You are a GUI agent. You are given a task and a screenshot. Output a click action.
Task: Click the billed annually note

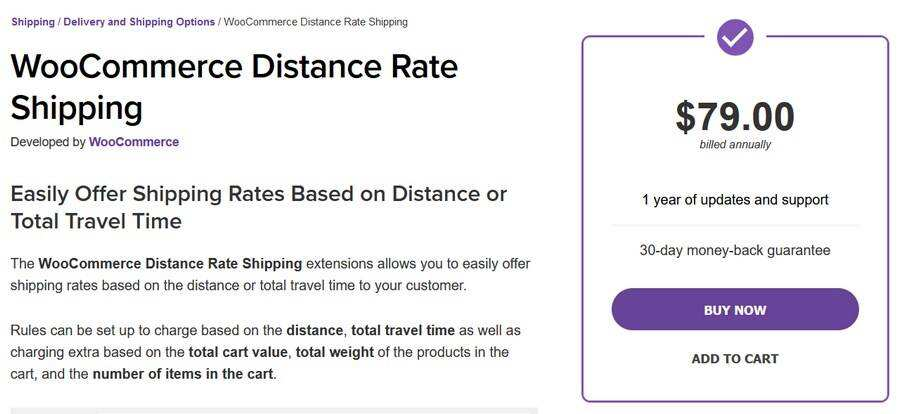(x=735, y=145)
